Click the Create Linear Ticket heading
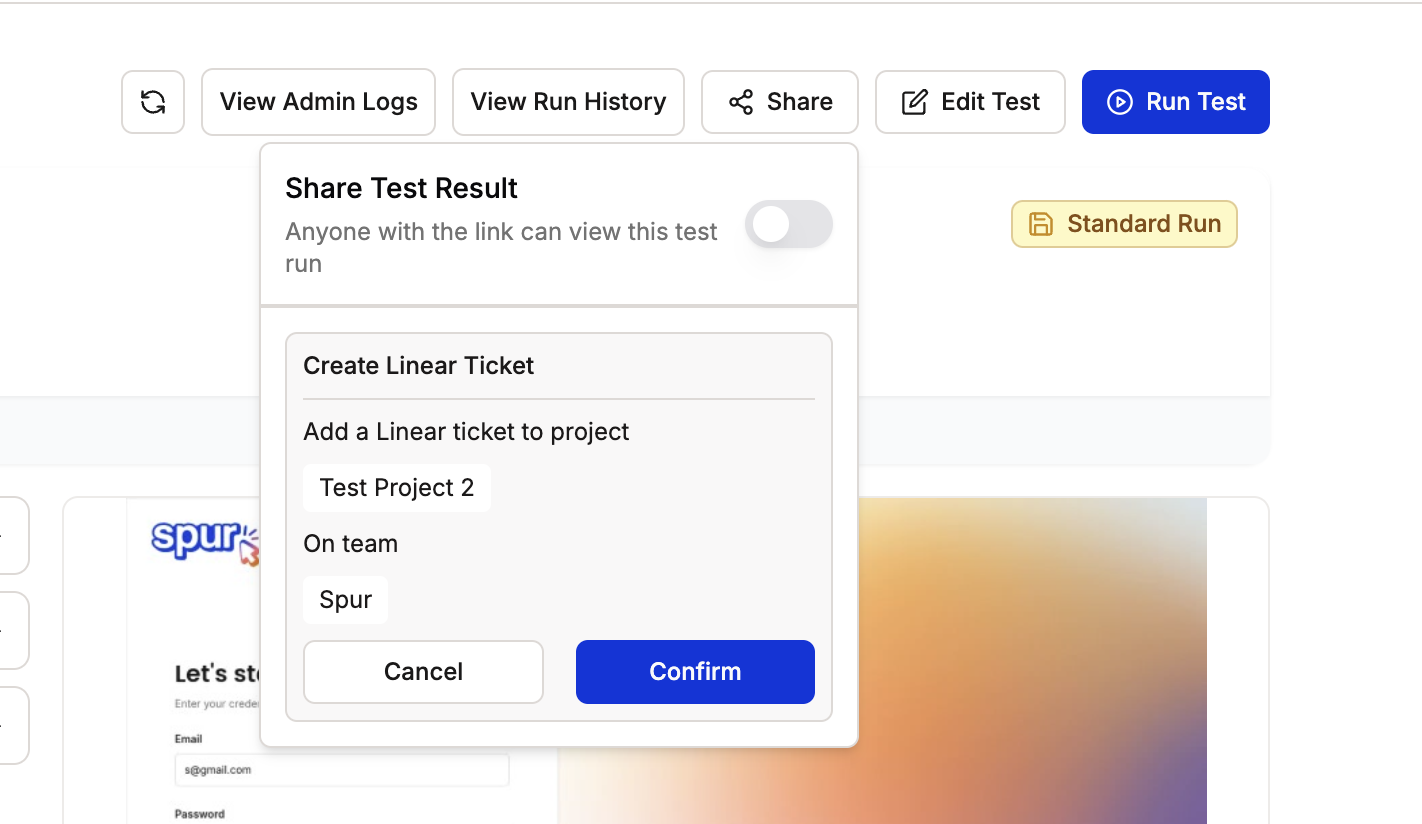1422x824 pixels. [x=419, y=366]
